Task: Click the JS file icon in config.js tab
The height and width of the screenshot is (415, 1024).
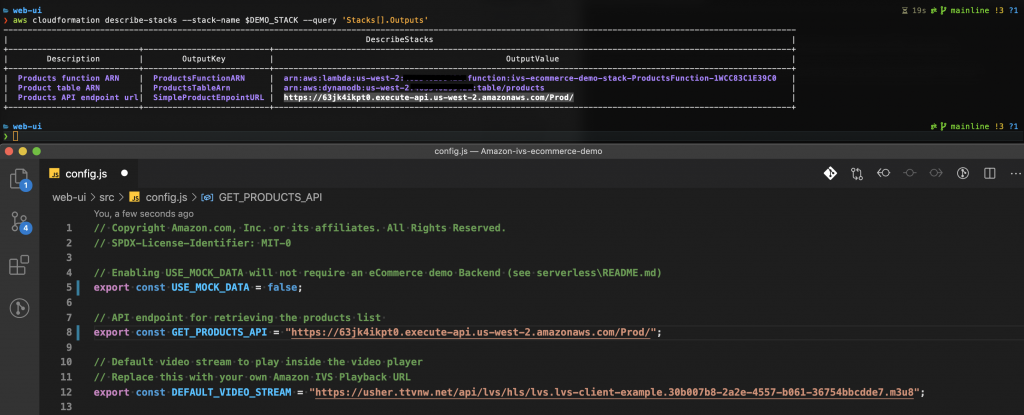Action: pos(56,174)
